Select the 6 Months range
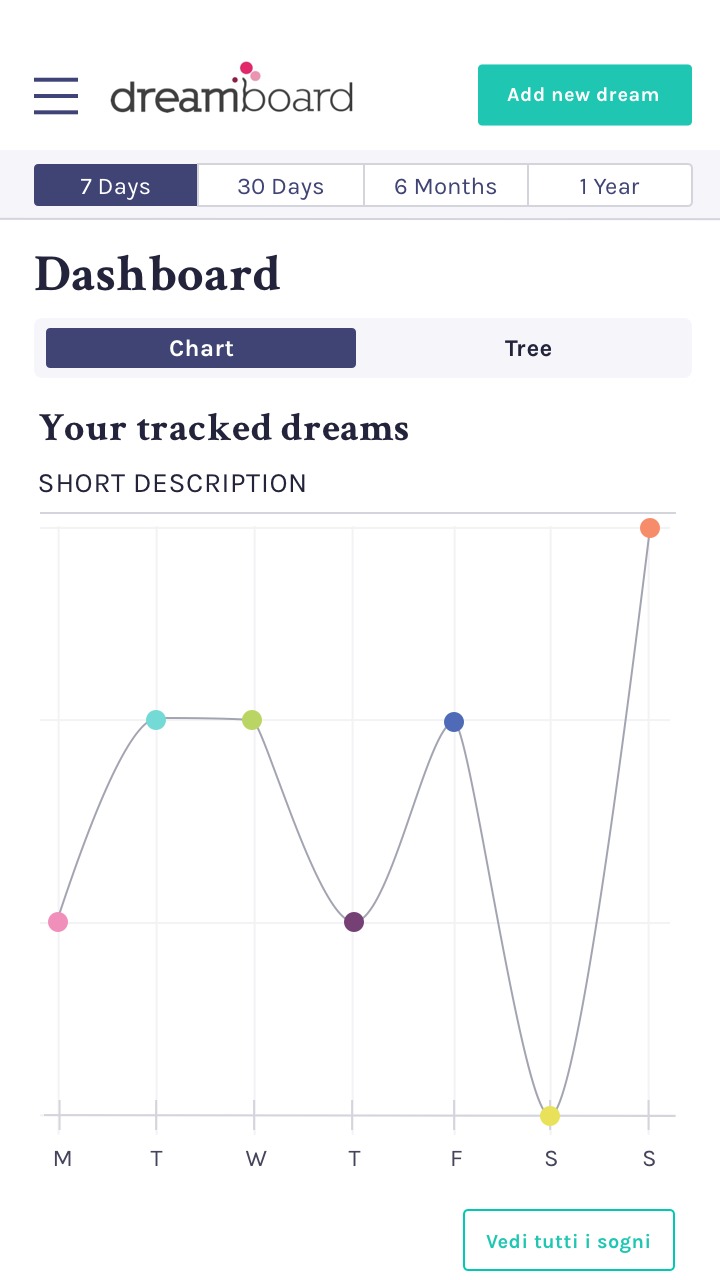The height and width of the screenshot is (1280, 720). (x=446, y=186)
